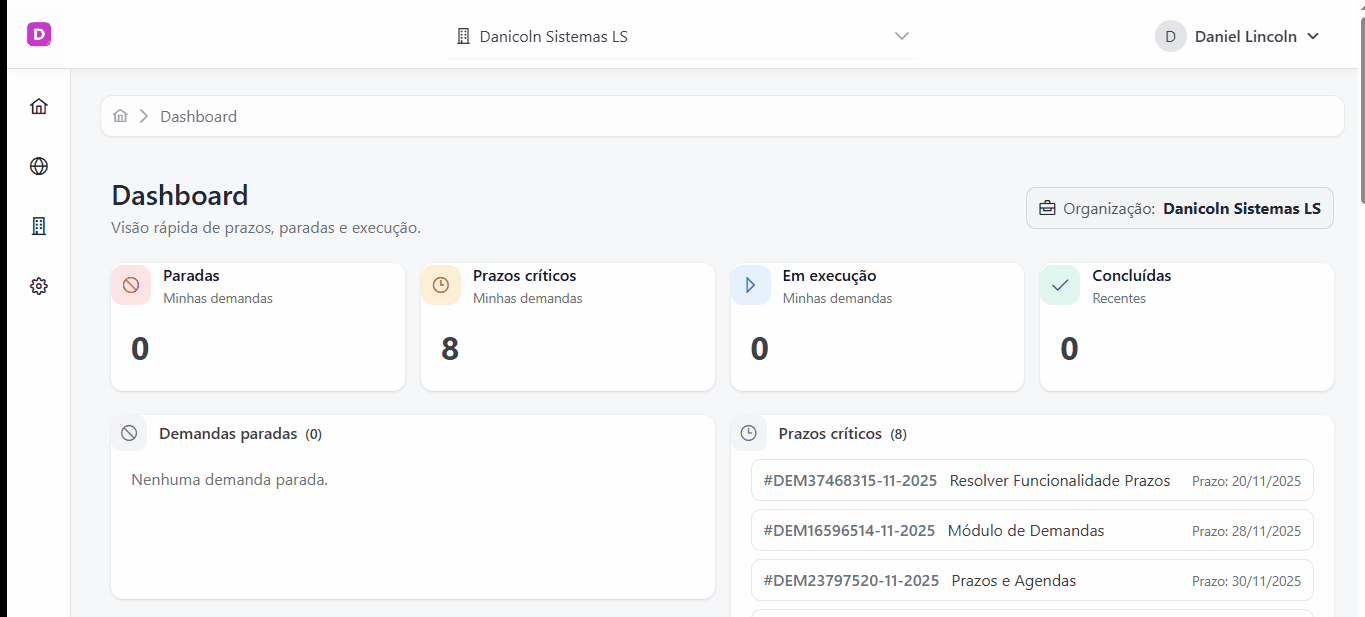Screen dimensions: 1365x617
Task: Click the clock icon on the Prazos críticos card
Action: 440,285
